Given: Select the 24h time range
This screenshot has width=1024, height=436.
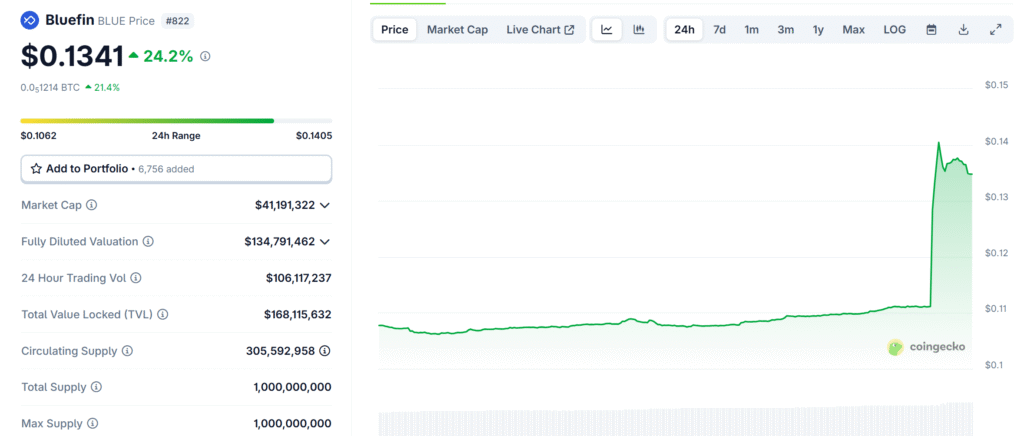Looking at the screenshot, I should pos(684,30).
